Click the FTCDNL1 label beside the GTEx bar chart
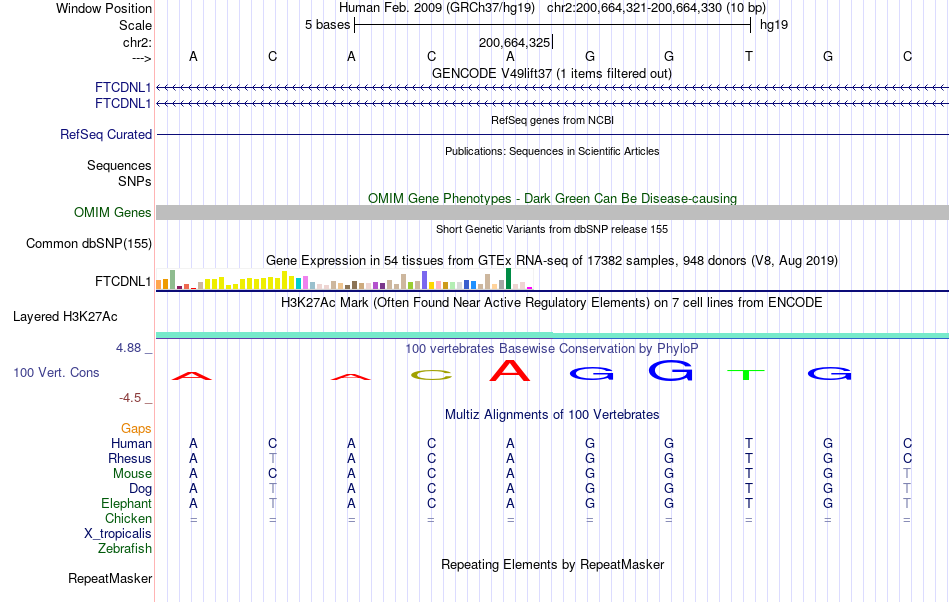Viewport: 950px width, 602px height. tap(123, 282)
